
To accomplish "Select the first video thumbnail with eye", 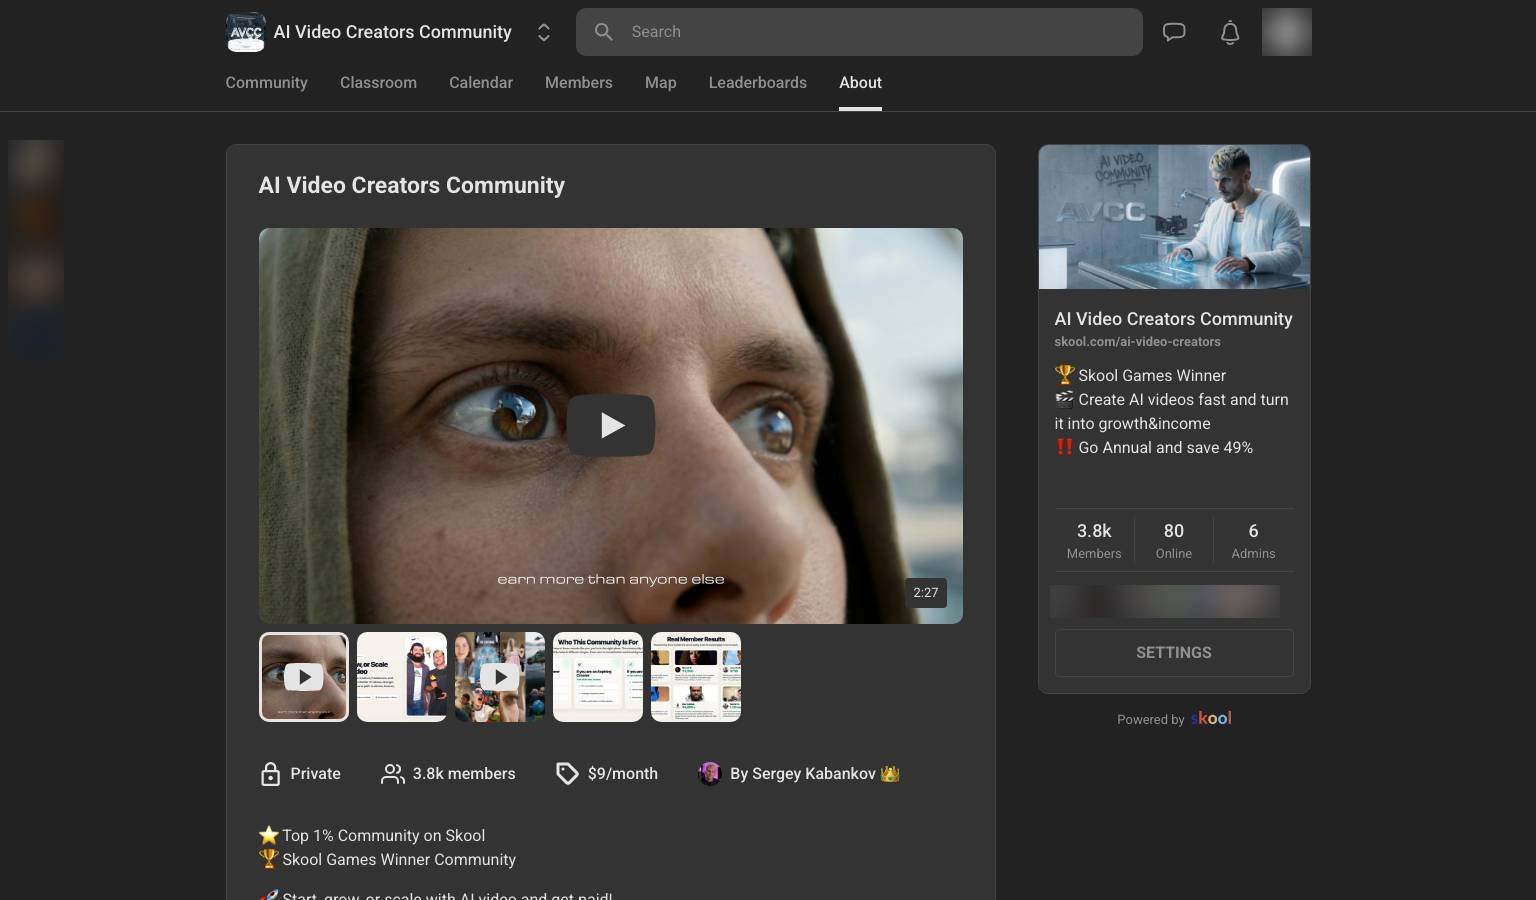I will point(304,677).
